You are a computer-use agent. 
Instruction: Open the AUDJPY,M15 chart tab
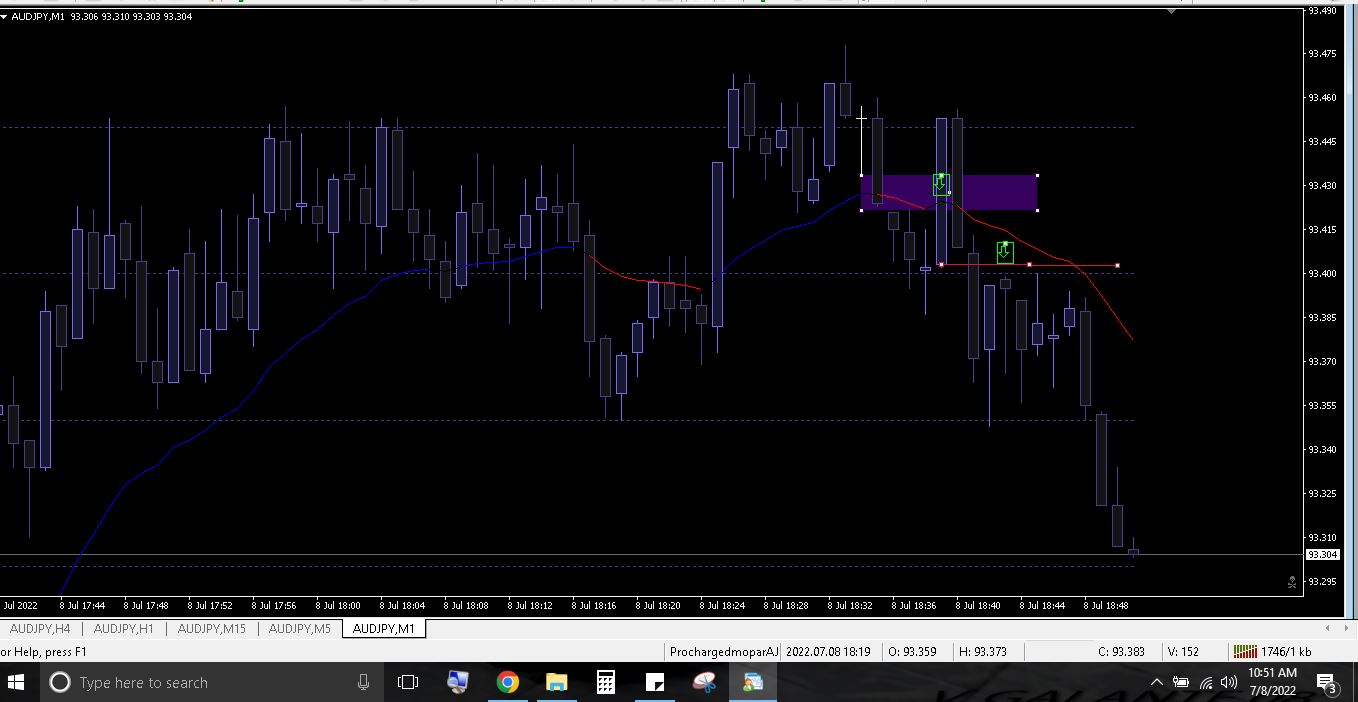pyautogui.click(x=211, y=628)
